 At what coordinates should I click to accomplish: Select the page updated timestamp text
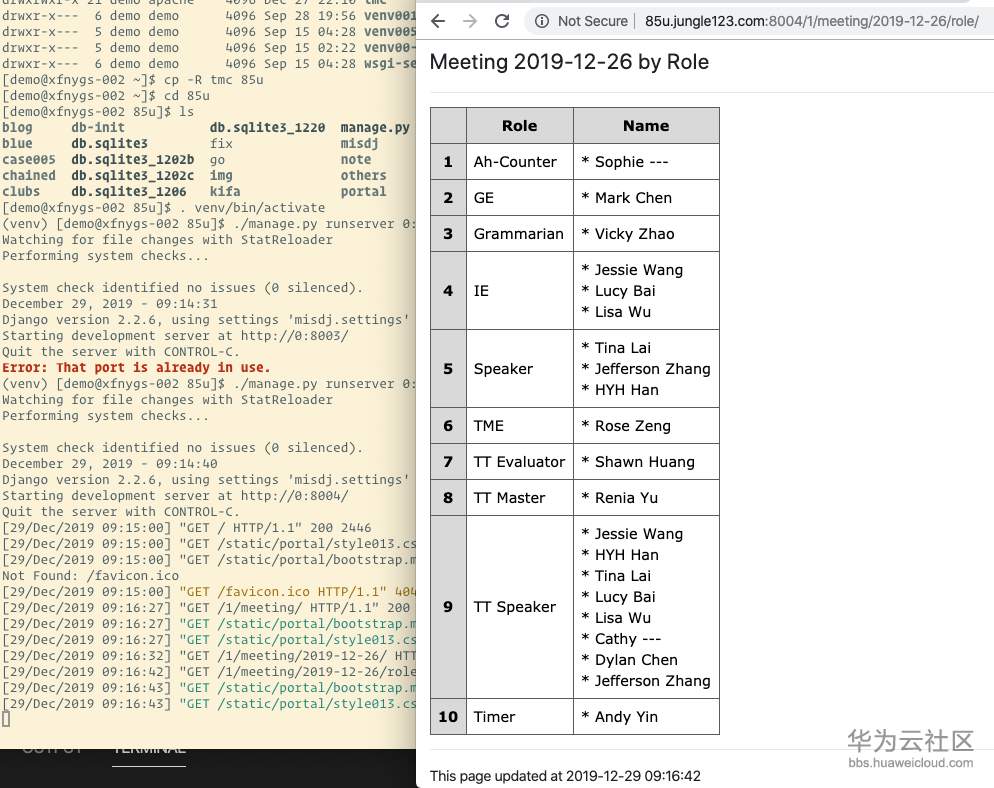[x=565, y=776]
